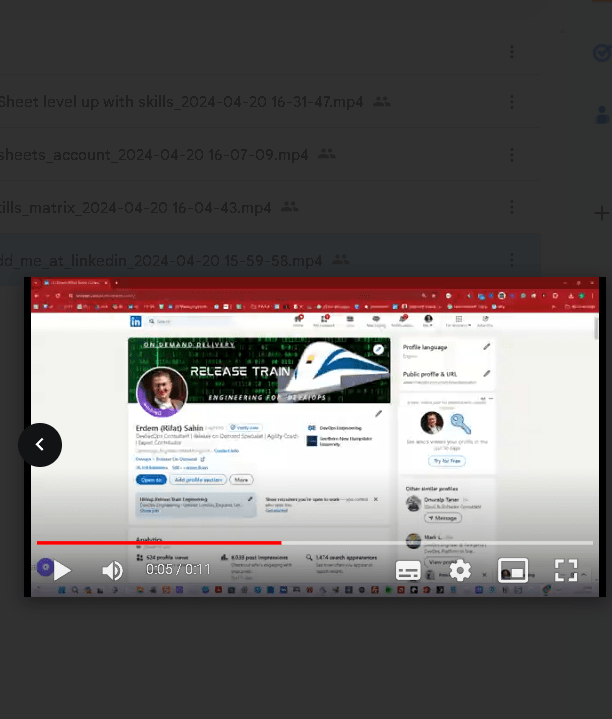The image size is (612, 719).
Task: Click Try for Free button
Action: 447,461
